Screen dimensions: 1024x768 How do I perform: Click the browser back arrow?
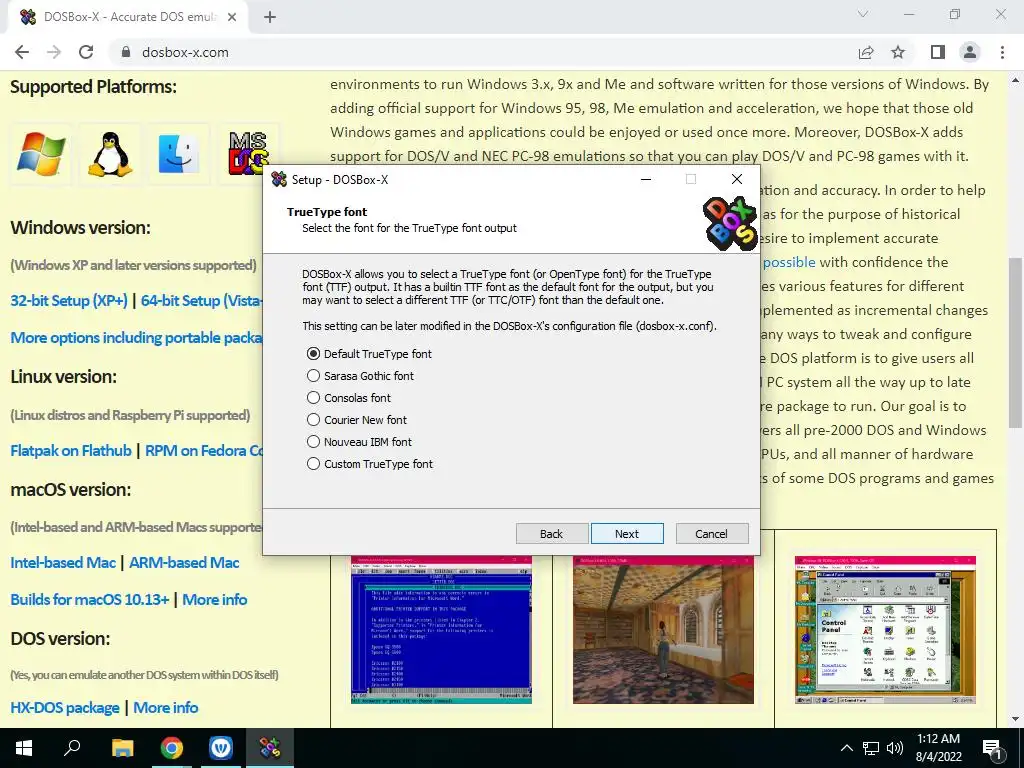coord(22,52)
